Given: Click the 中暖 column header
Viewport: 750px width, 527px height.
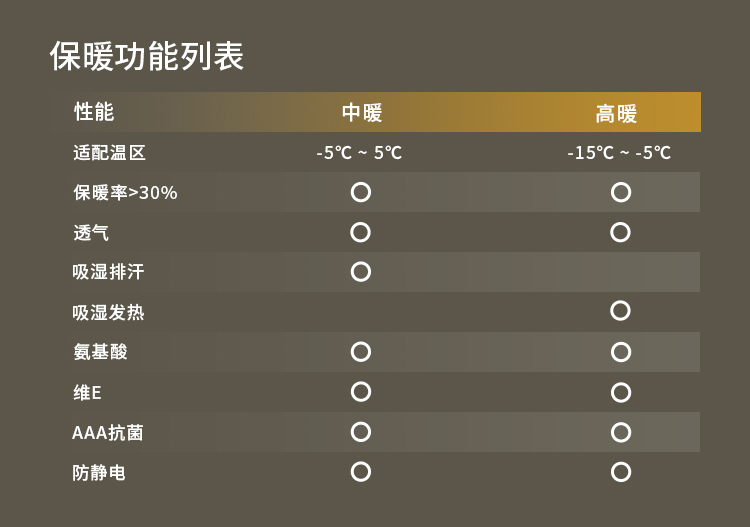Looking at the screenshot, I should 362,113.
